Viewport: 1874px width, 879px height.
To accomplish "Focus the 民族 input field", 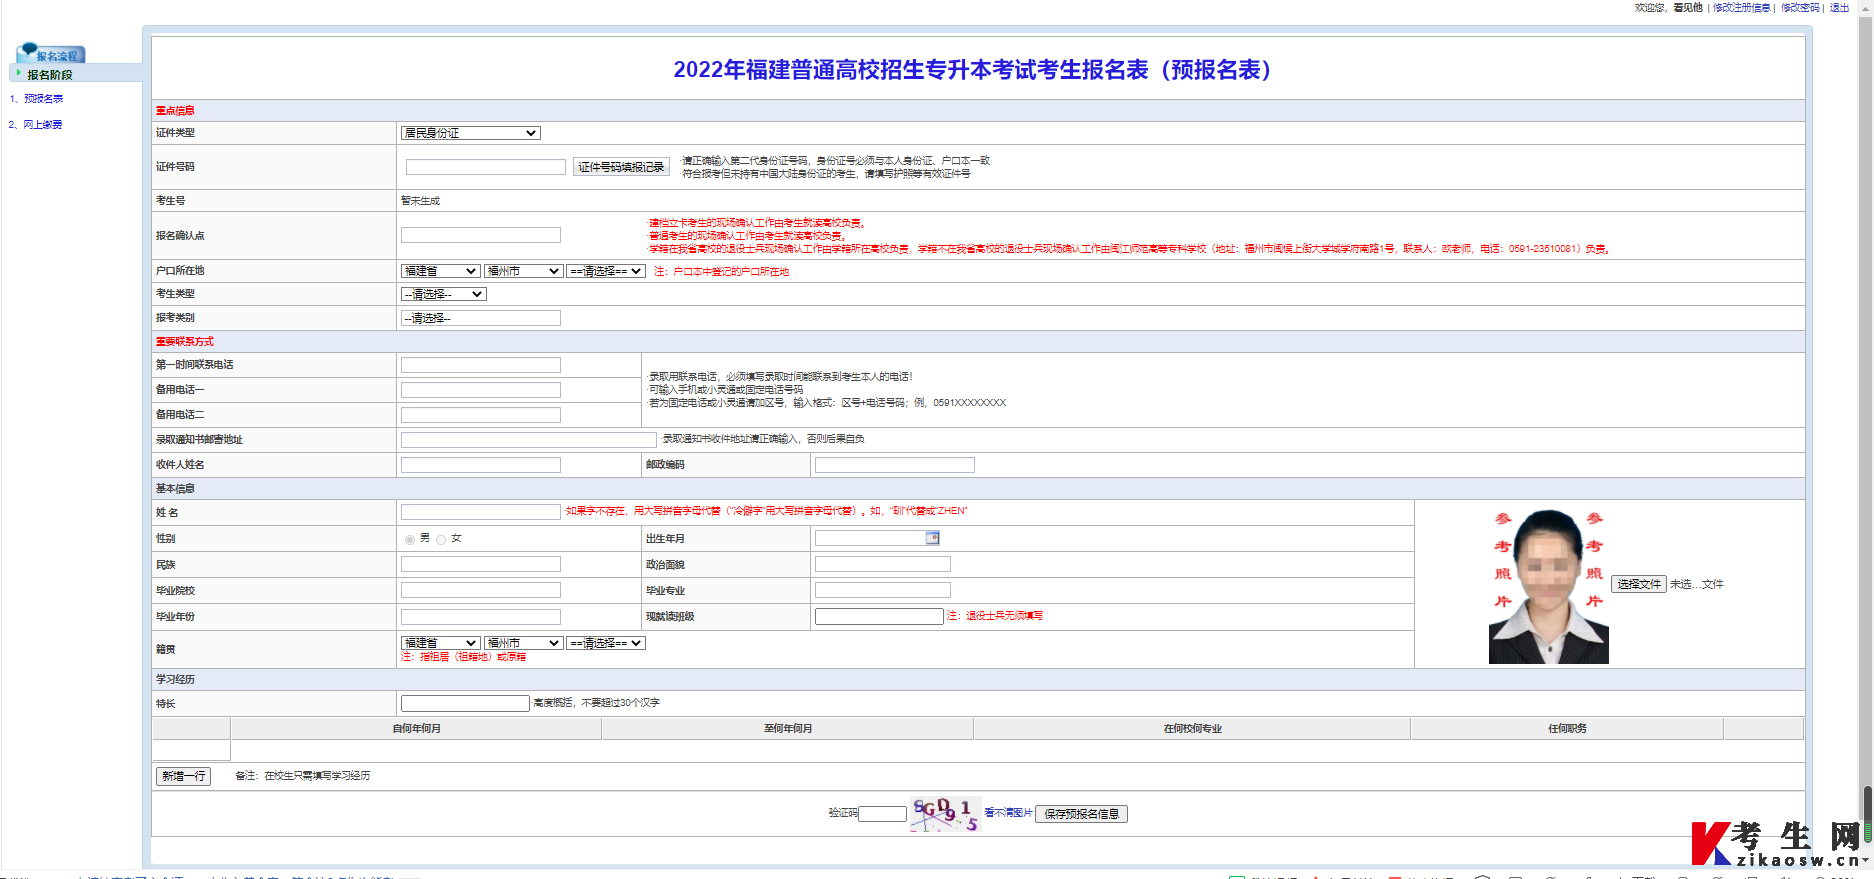I will point(481,565).
